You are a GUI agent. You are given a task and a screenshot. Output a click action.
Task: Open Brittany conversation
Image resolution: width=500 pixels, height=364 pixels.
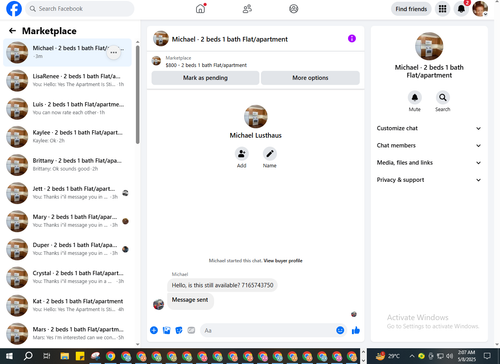pyautogui.click(x=67, y=165)
